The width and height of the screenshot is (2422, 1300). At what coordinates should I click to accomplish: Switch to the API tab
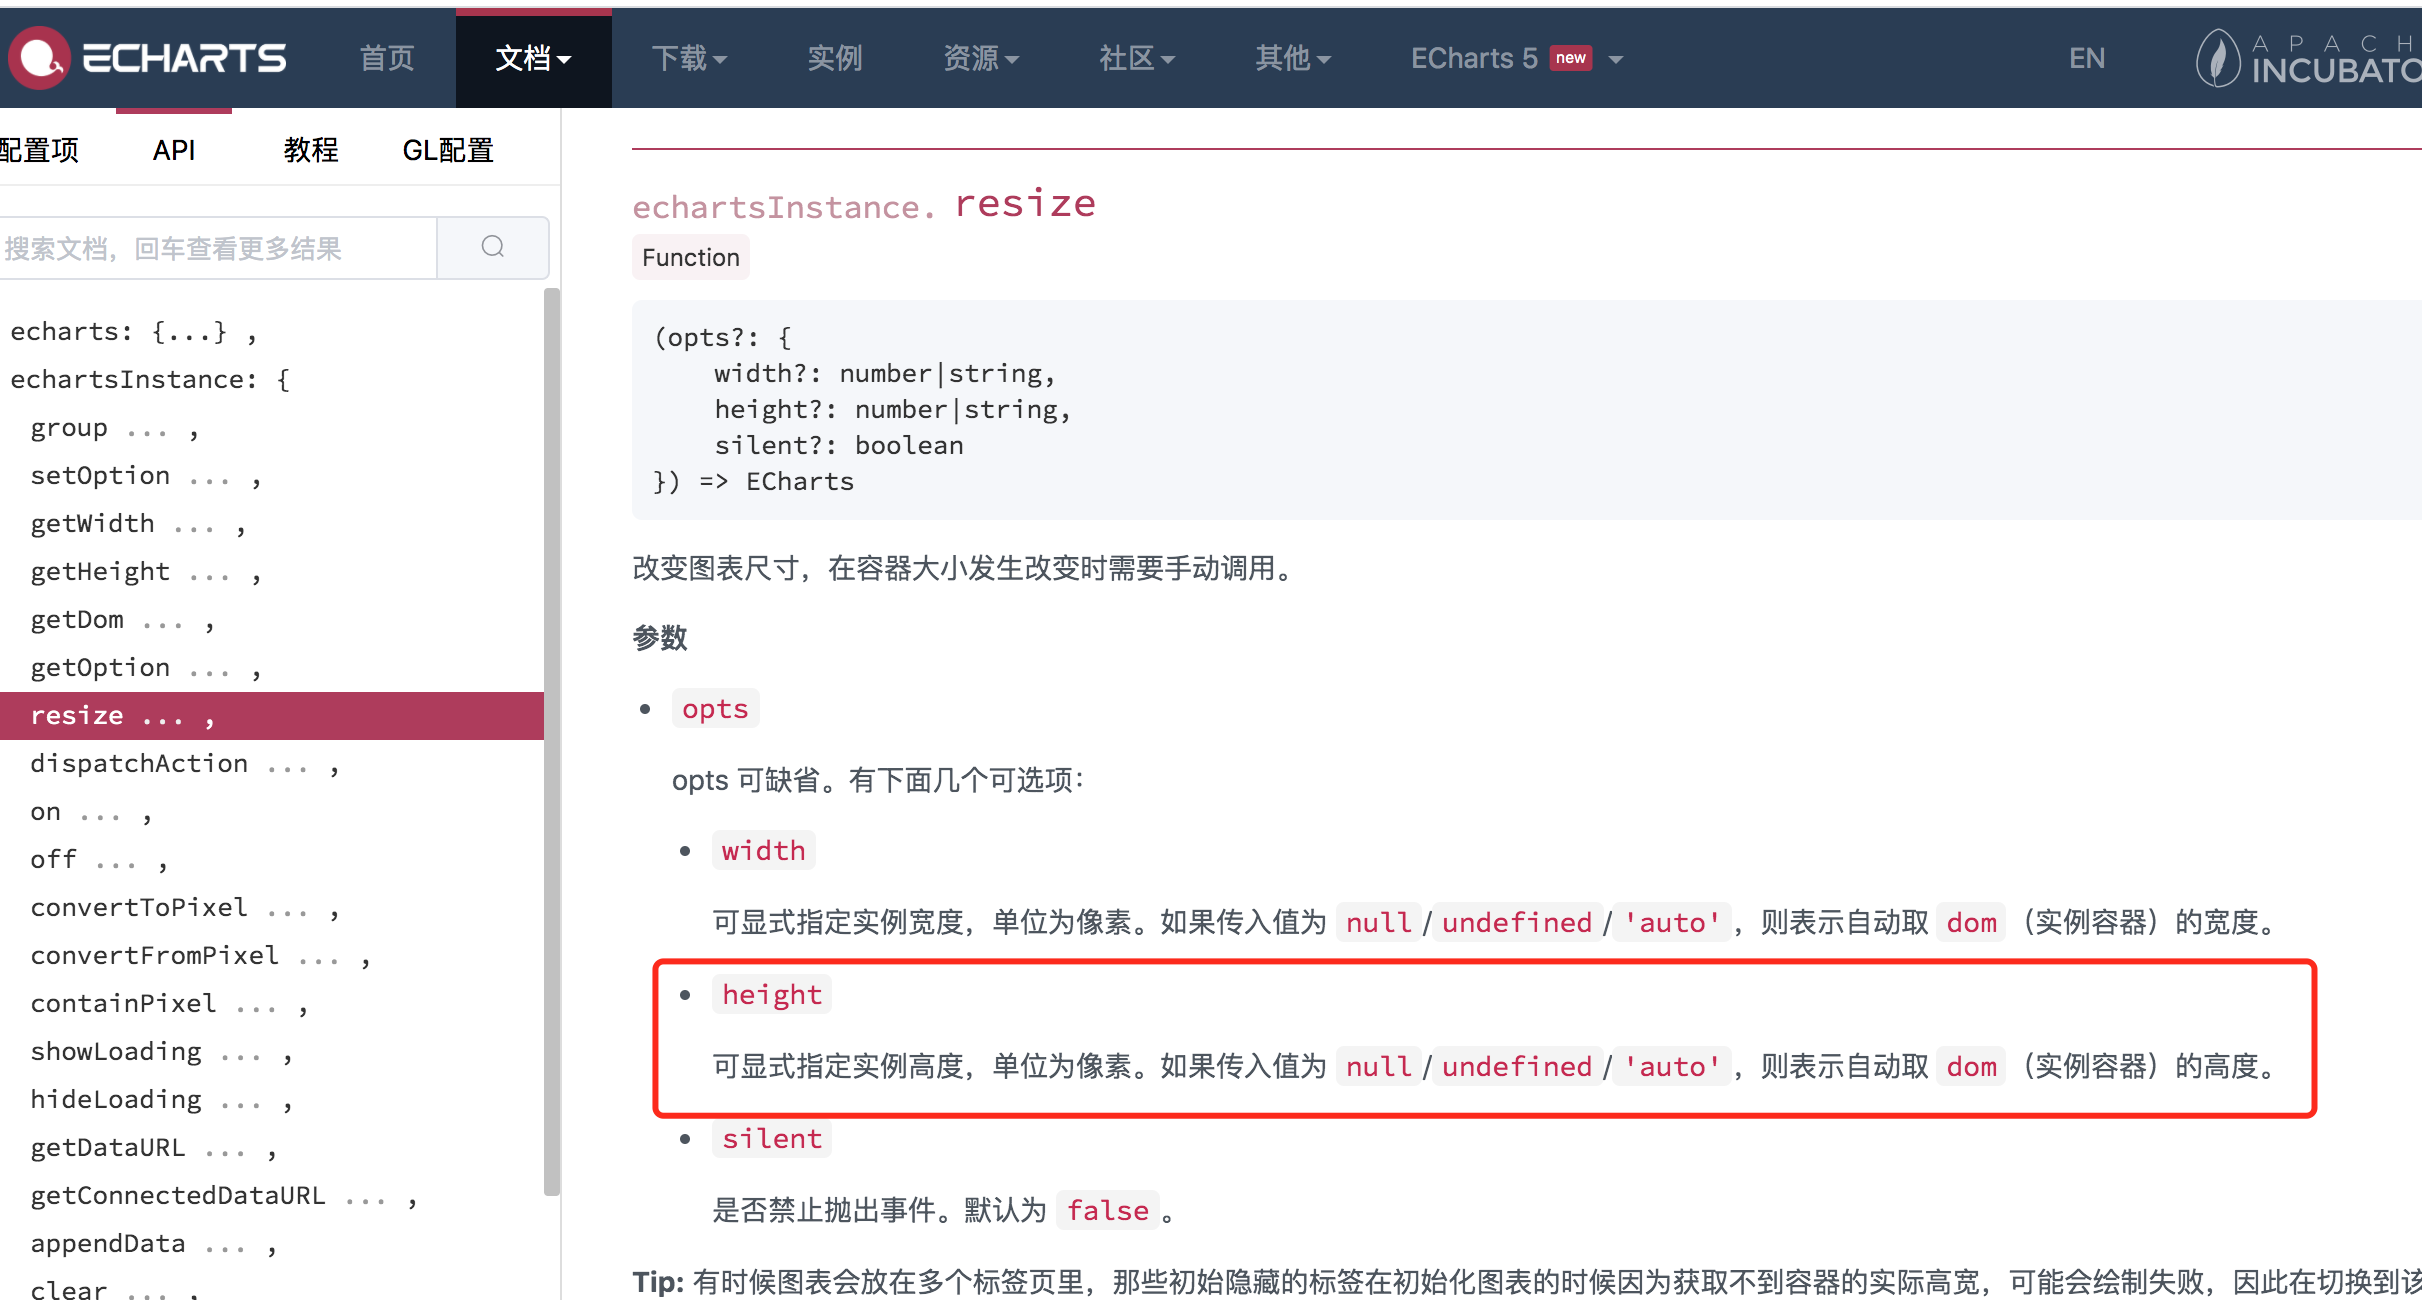click(174, 150)
